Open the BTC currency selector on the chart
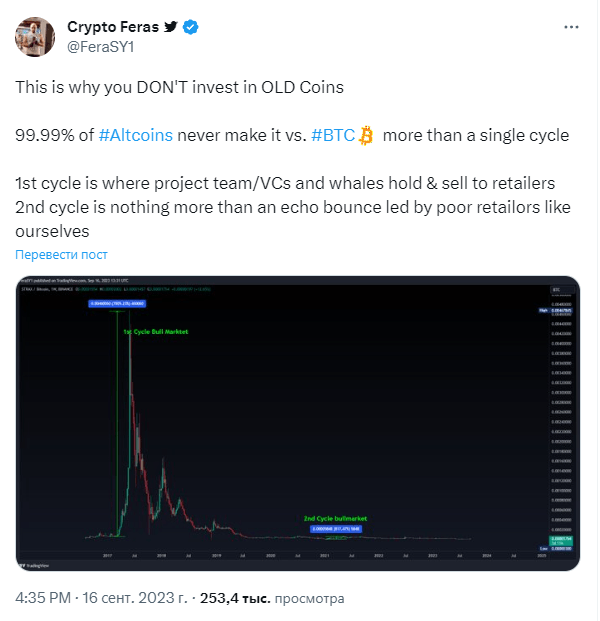Viewport: 600px width, 621px height. point(555,289)
